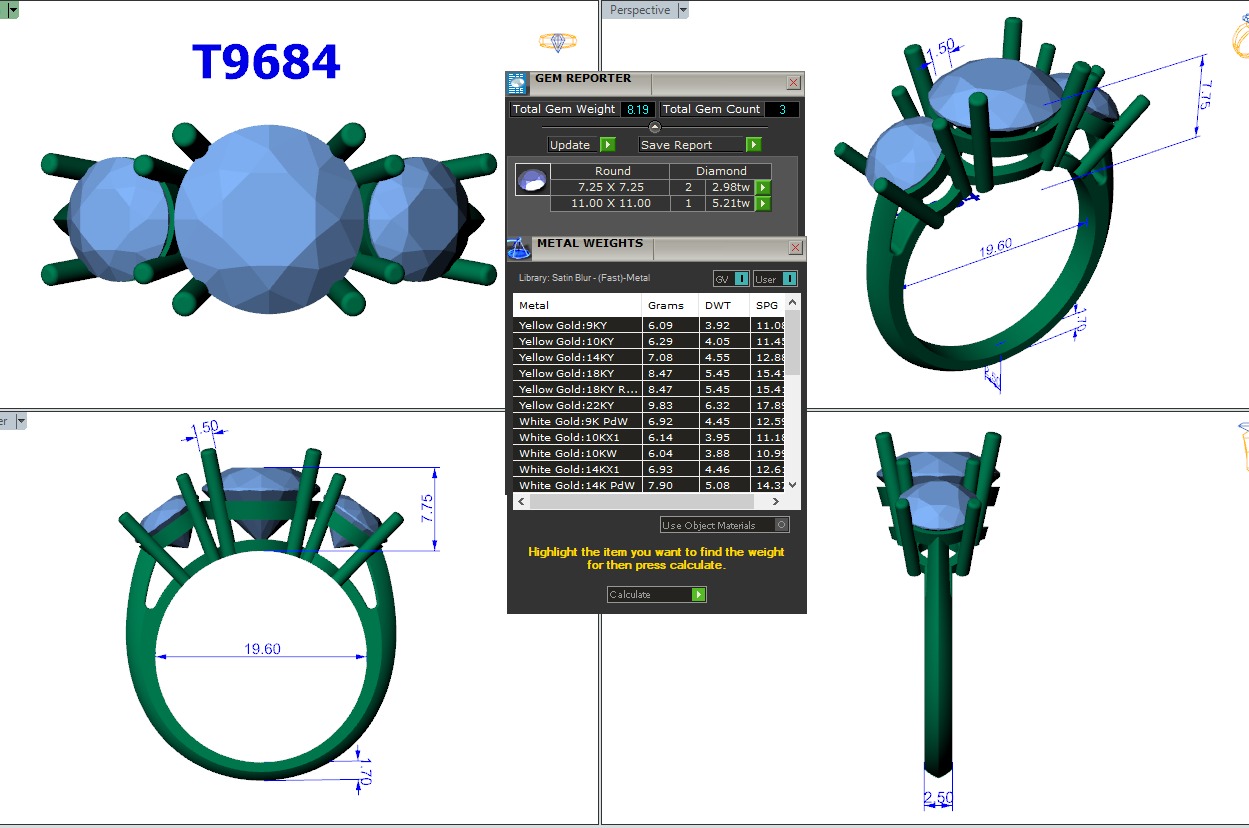Click the green arrow for 2.98tw row
The width and height of the screenshot is (1249, 828).
[763, 188]
